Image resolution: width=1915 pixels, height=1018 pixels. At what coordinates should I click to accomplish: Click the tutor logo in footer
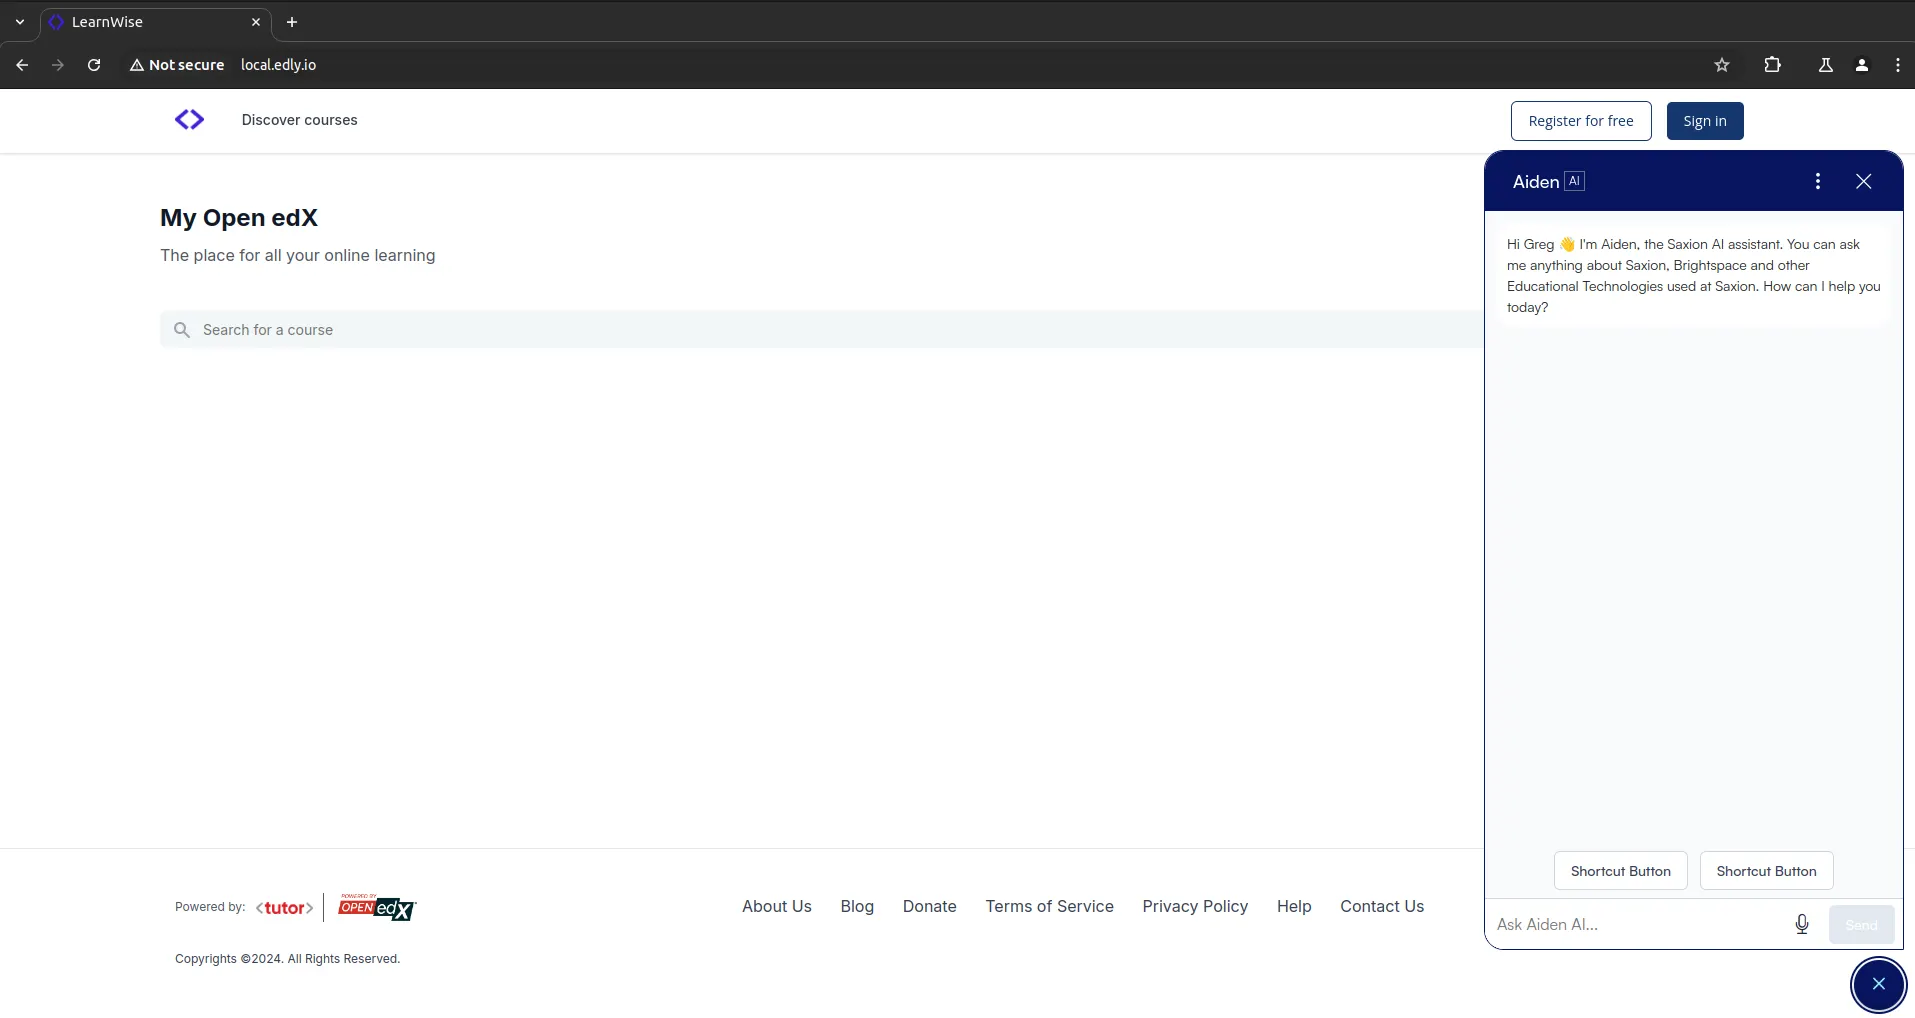click(285, 908)
